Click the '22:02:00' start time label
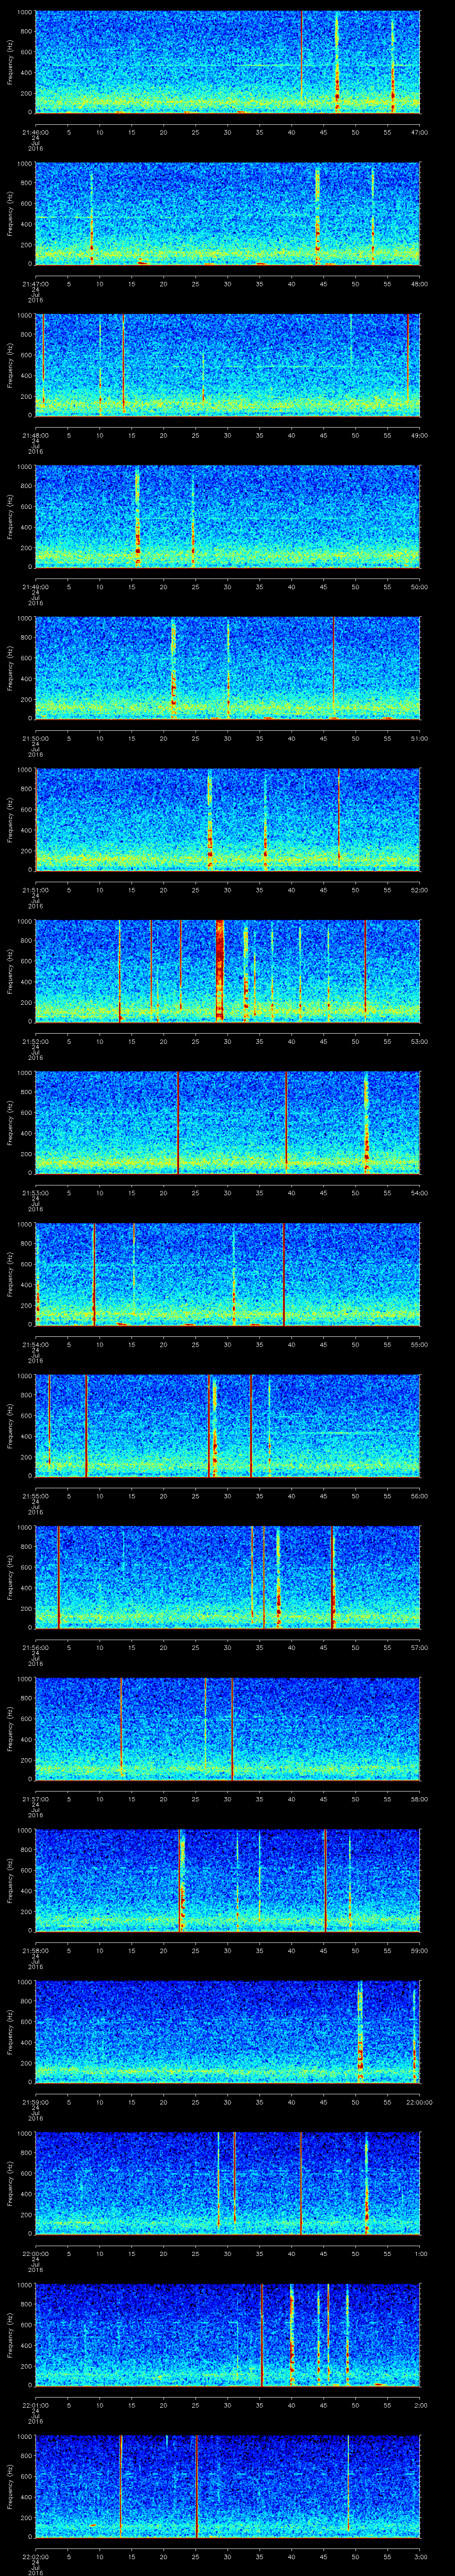Screen dimensions: 455x2576 pyautogui.click(x=35, y=2556)
